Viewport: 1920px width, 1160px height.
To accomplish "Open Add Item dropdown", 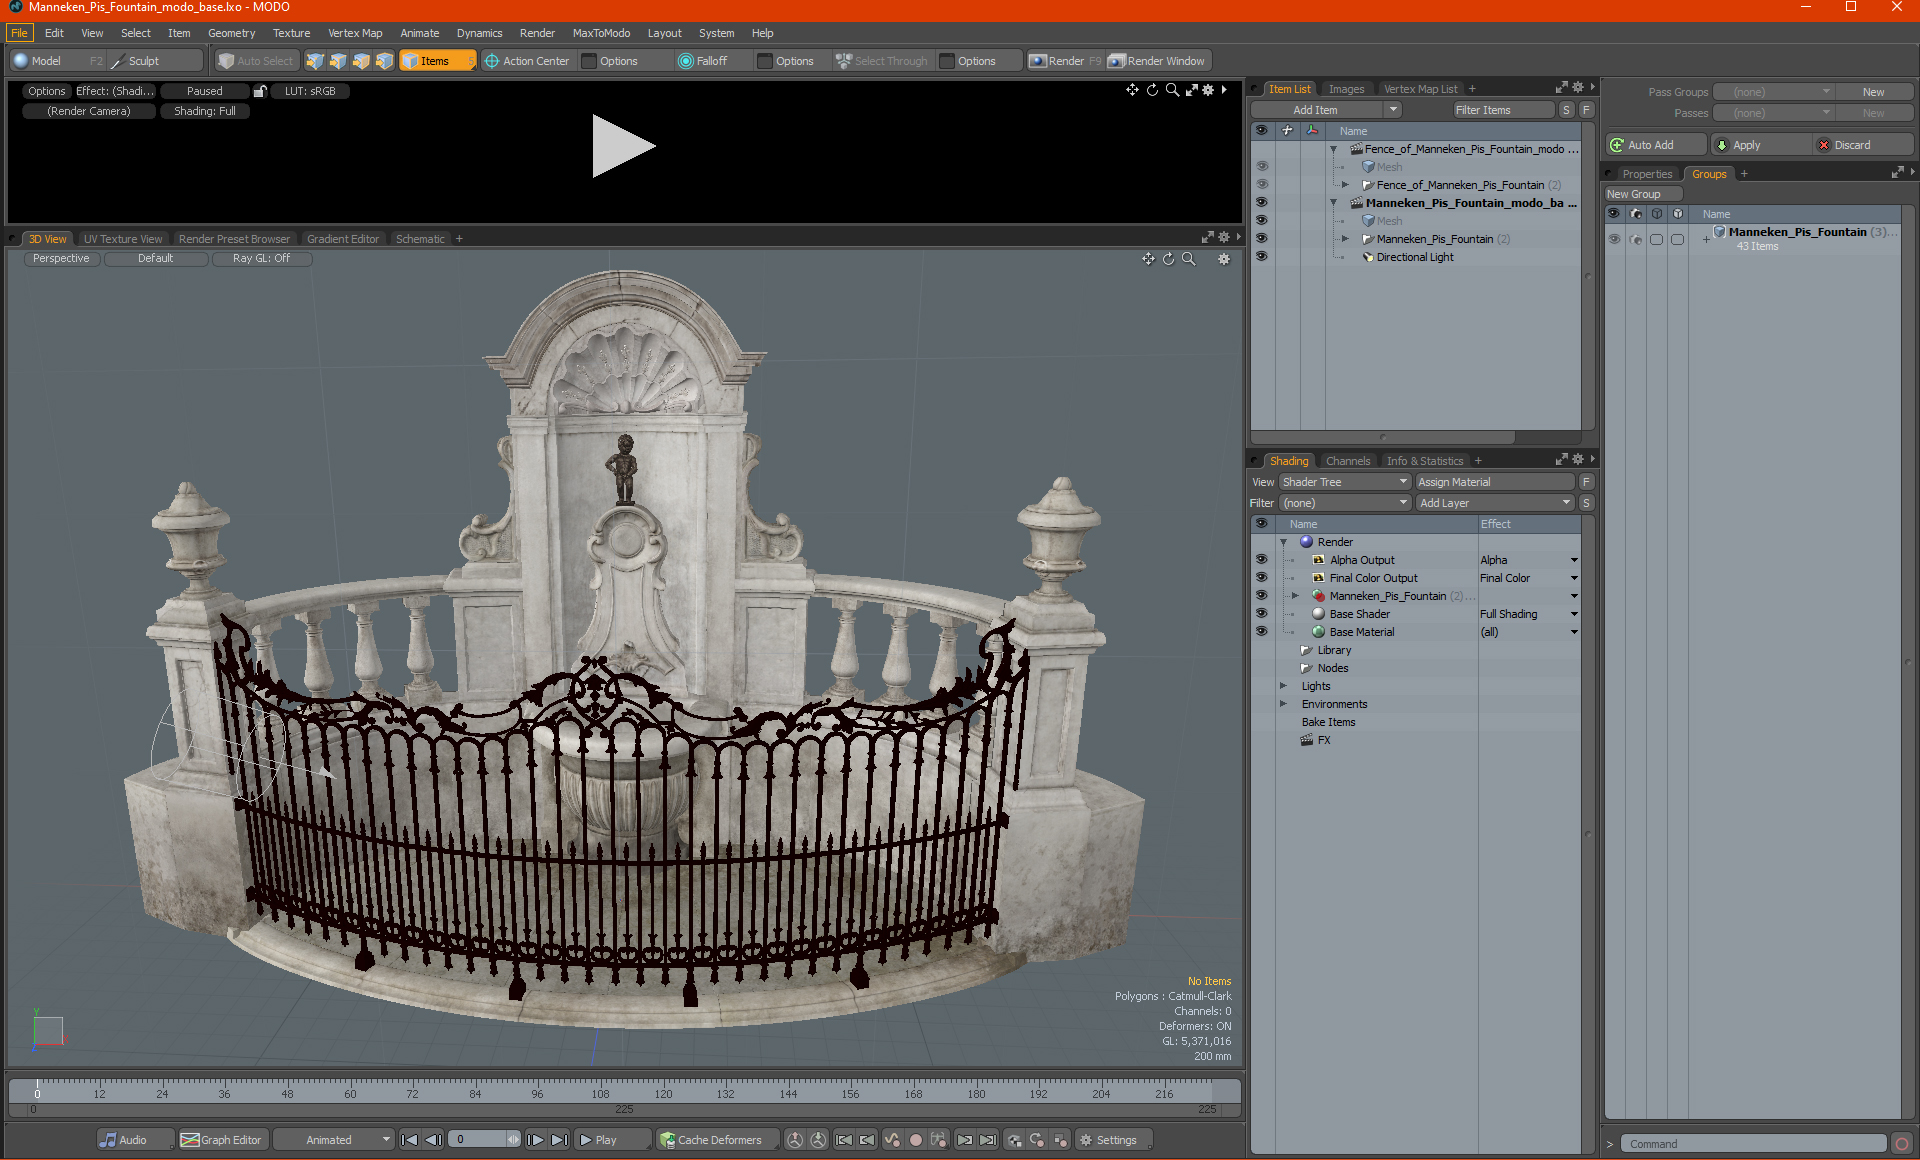I will pos(1393,110).
